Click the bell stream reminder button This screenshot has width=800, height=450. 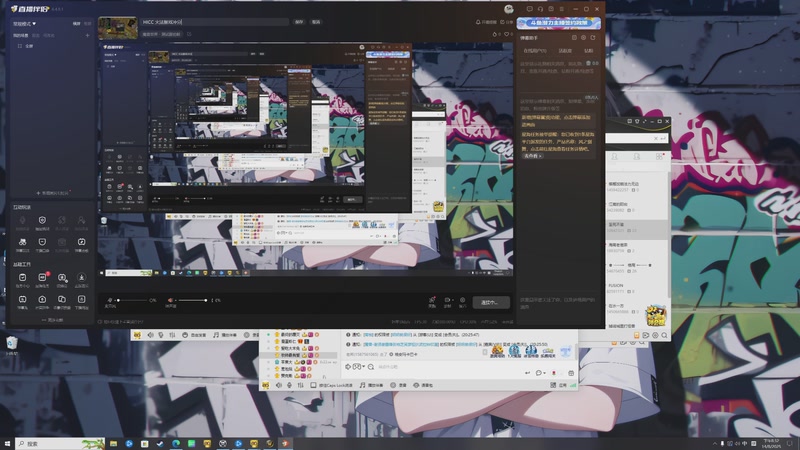tap(486, 22)
